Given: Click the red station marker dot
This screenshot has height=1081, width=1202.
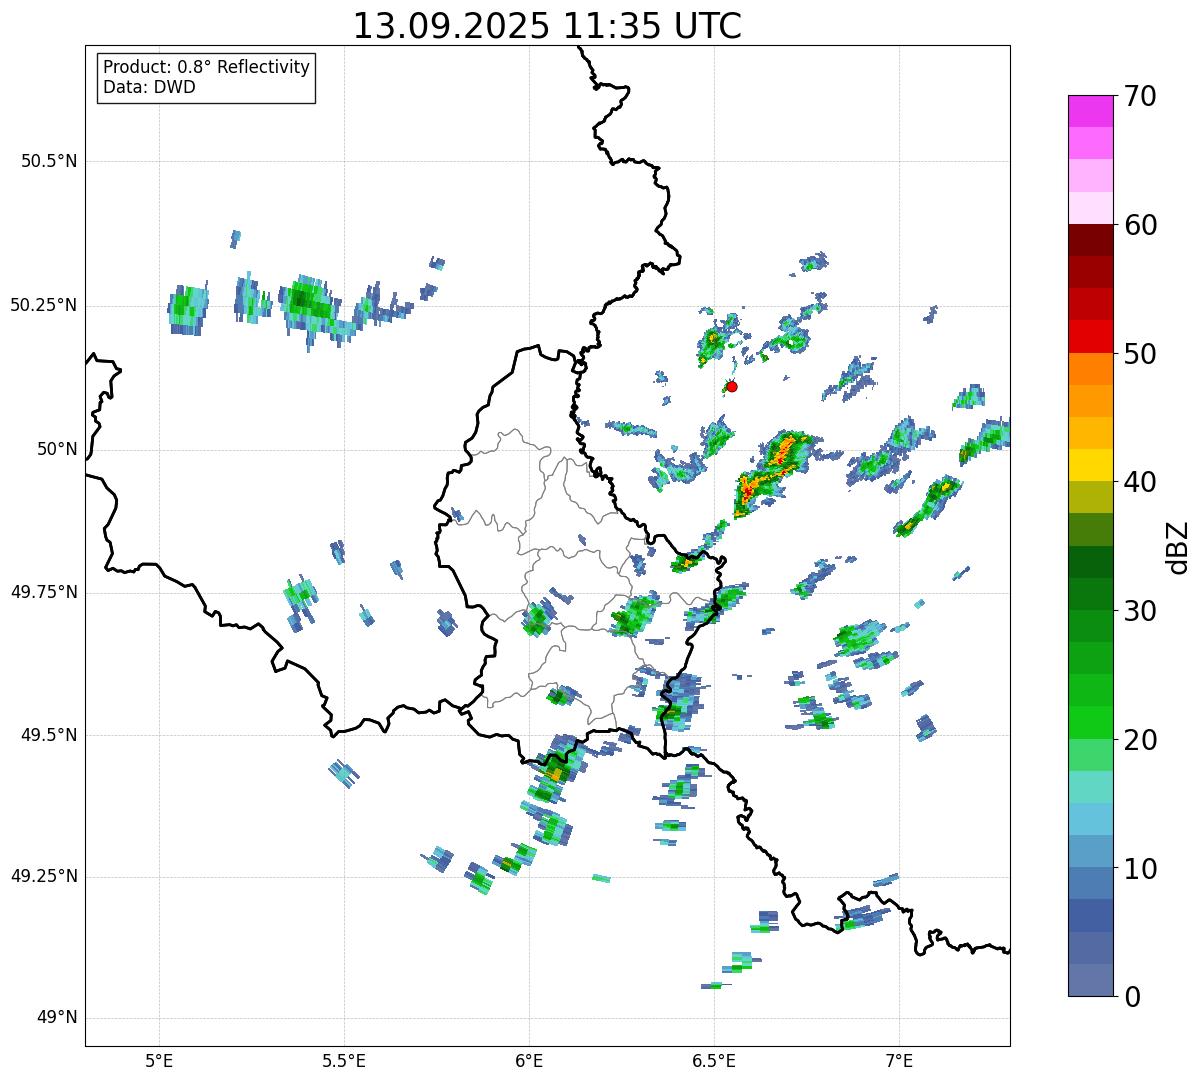Looking at the screenshot, I should 731,386.
